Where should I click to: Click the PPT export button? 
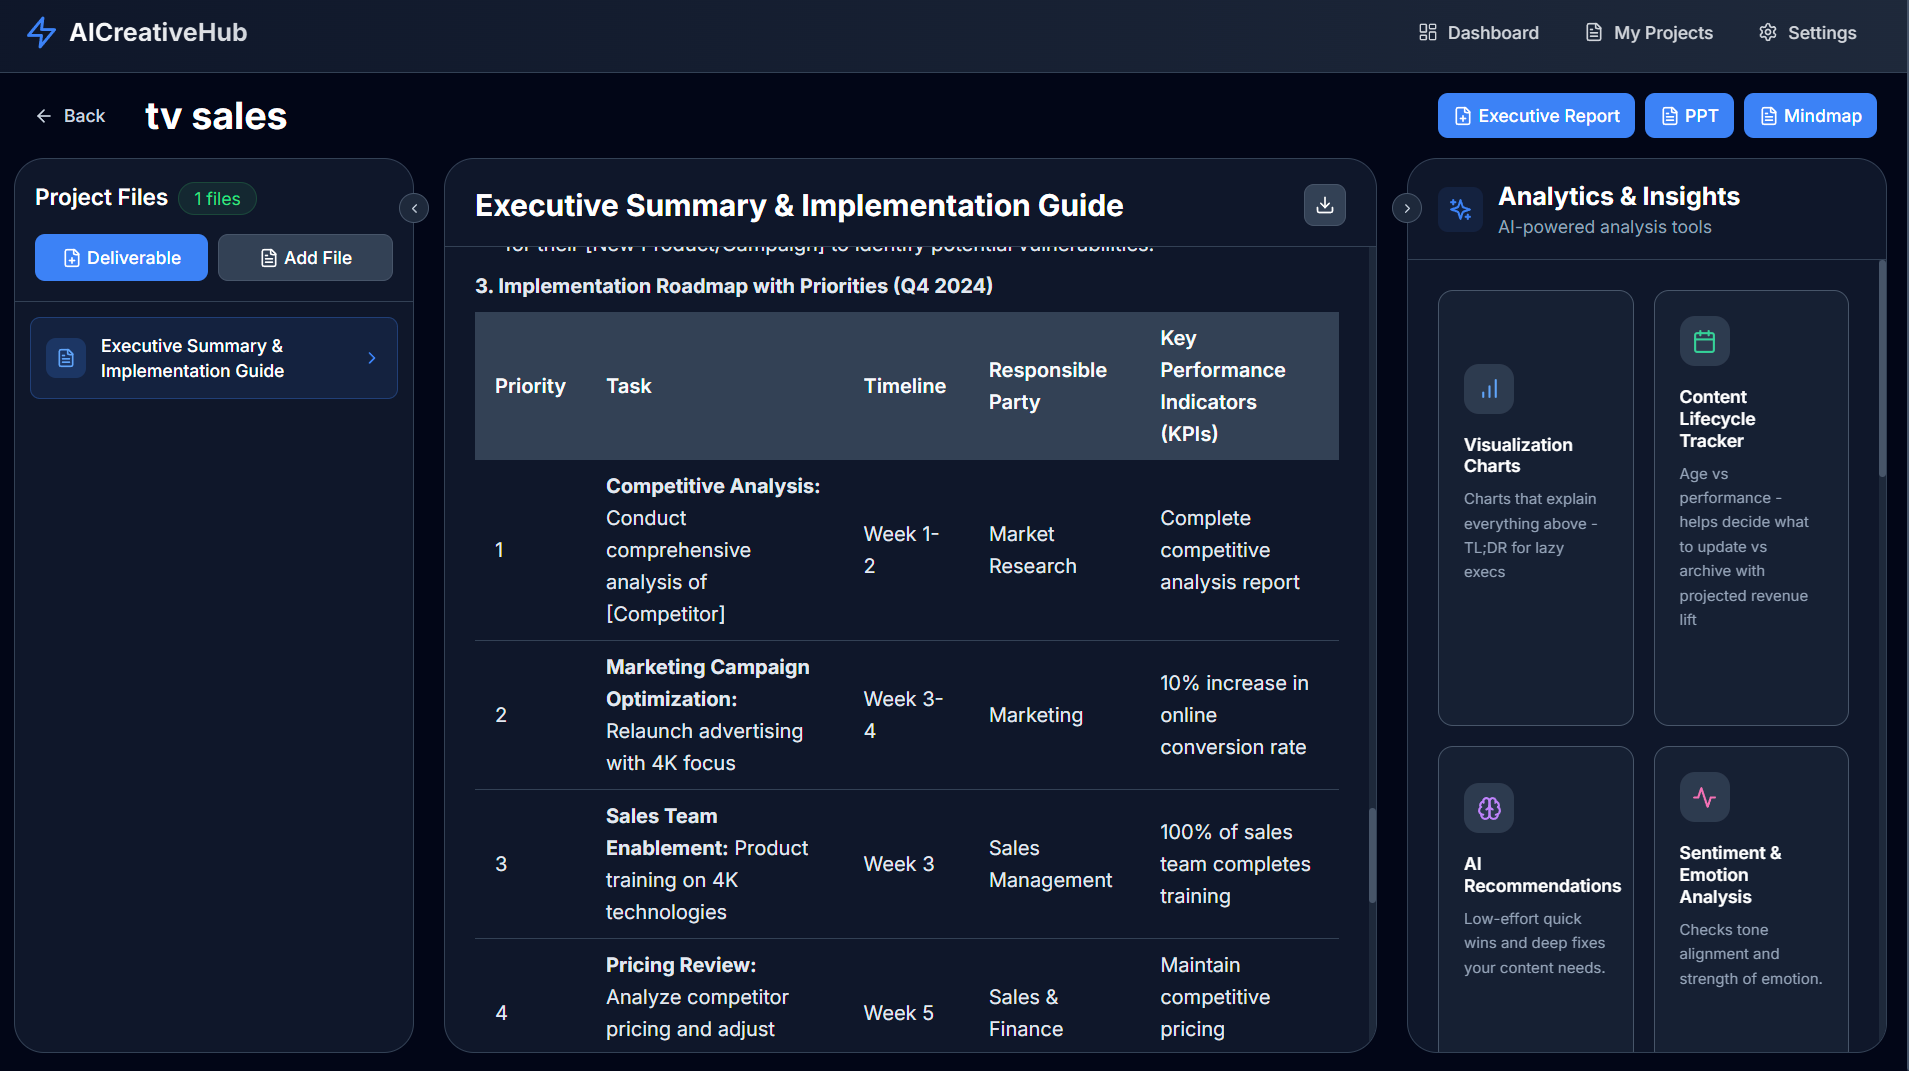[1689, 116]
